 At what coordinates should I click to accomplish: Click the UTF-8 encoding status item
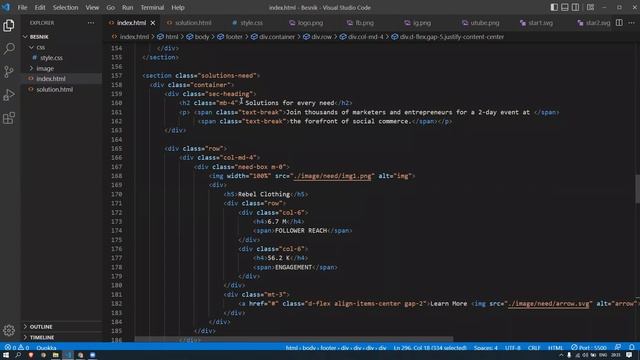(x=513, y=348)
